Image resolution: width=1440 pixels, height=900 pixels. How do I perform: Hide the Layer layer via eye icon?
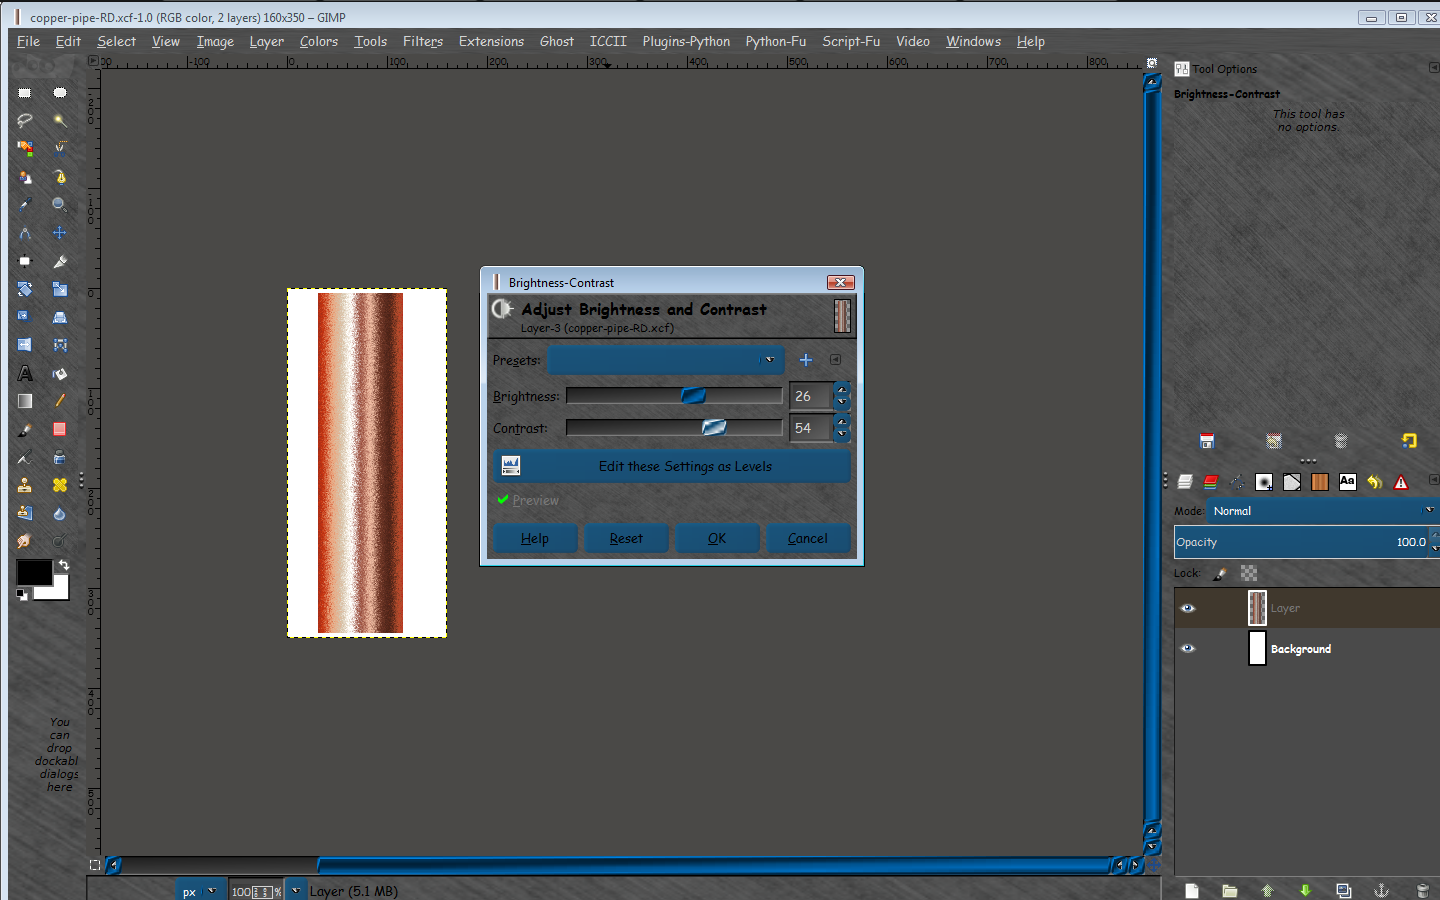point(1188,608)
